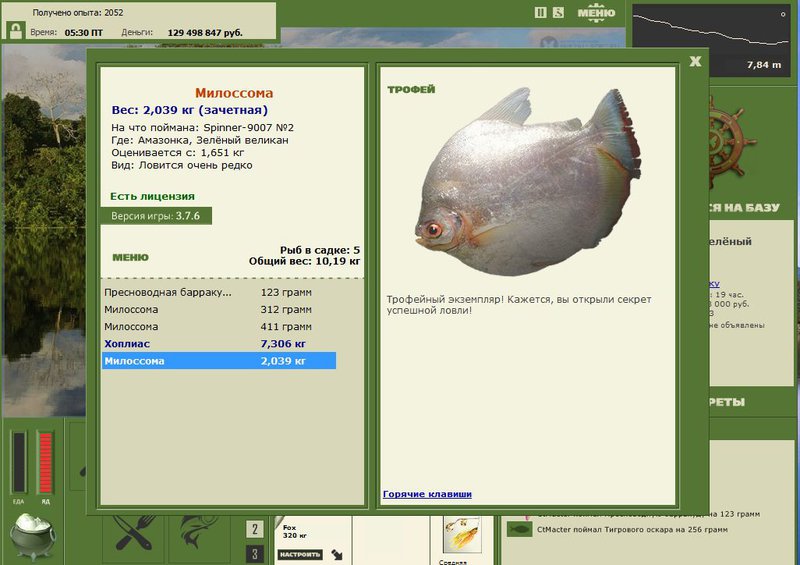Viewport: 800px width, 565px height.
Task: Click the trophy Милоссома fish picture
Action: (528, 181)
